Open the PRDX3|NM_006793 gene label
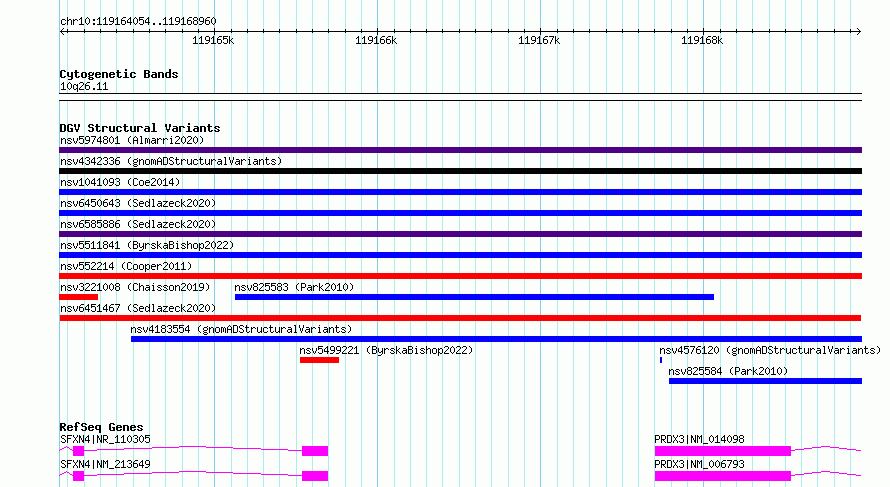Image resolution: width=890 pixels, height=487 pixels. click(699, 464)
